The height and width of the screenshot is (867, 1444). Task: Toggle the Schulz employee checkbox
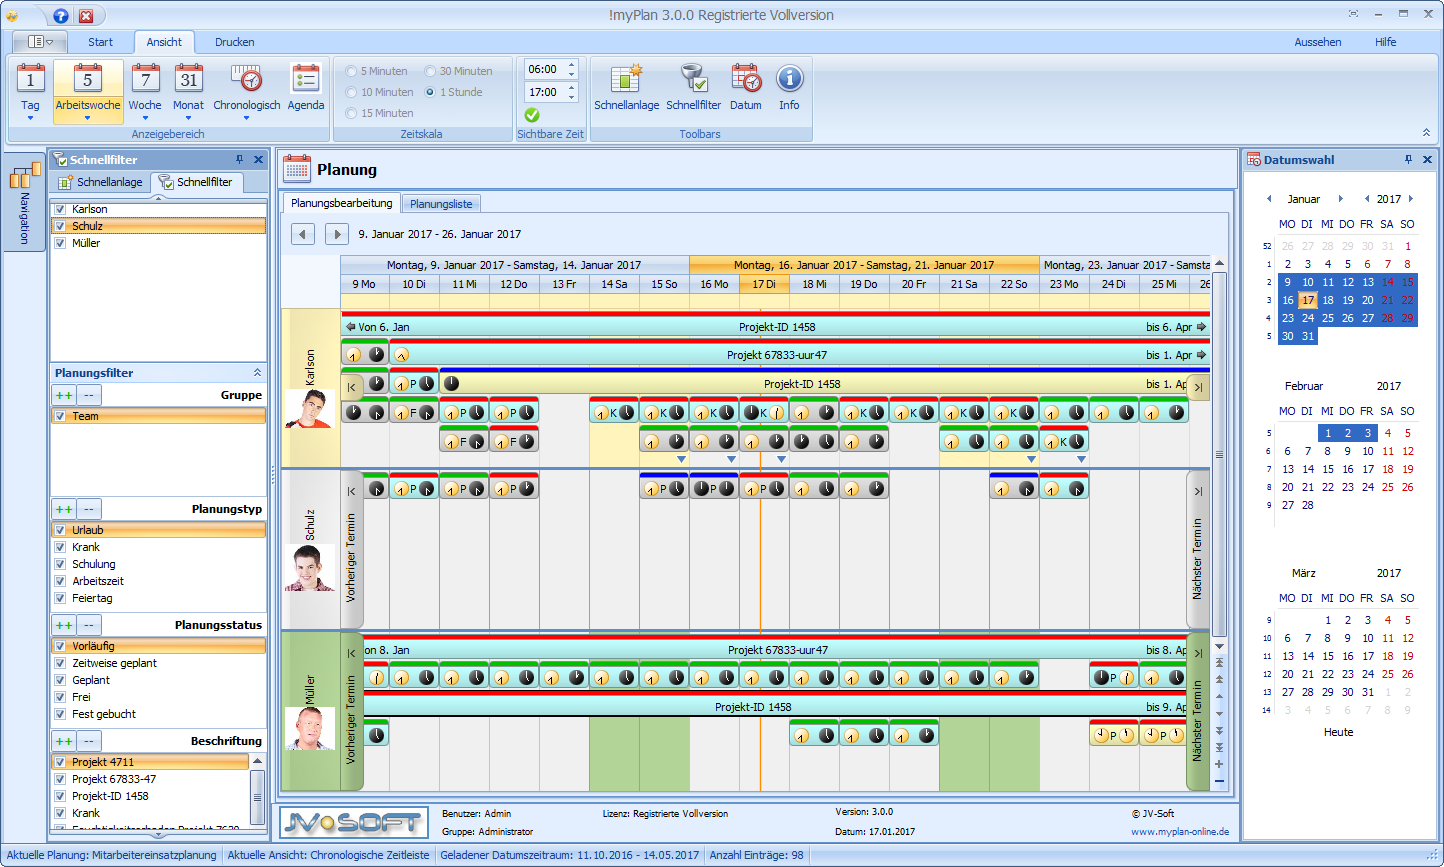tap(61, 226)
